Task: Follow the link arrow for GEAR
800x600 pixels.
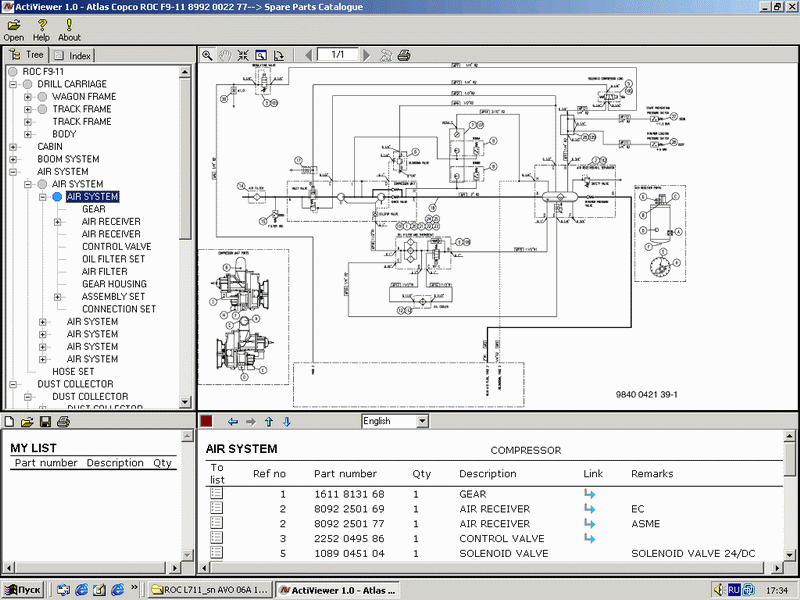Action: pos(589,494)
